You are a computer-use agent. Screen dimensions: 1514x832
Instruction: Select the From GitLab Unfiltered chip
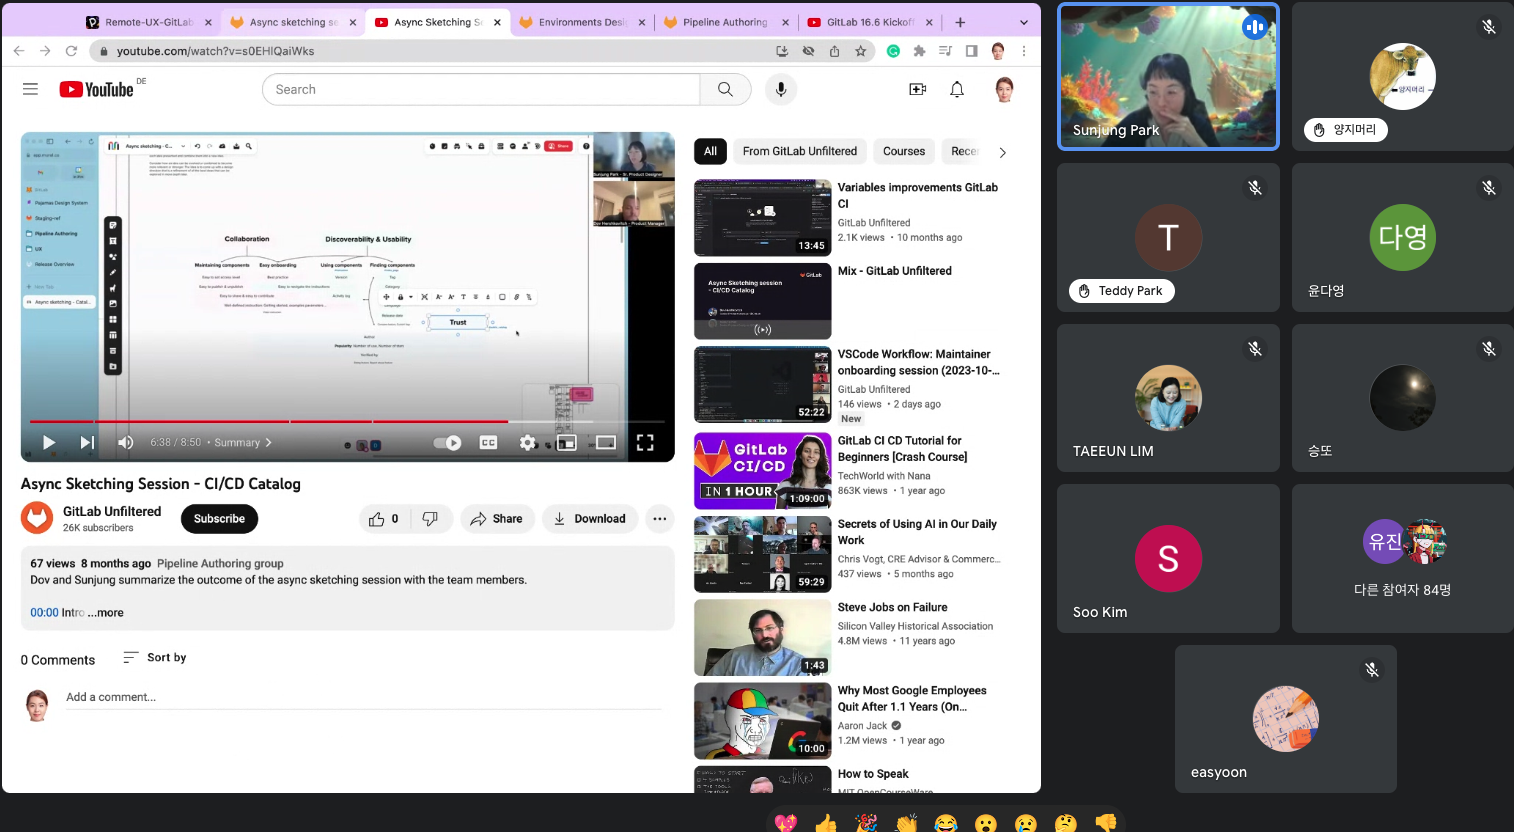(799, 151)
